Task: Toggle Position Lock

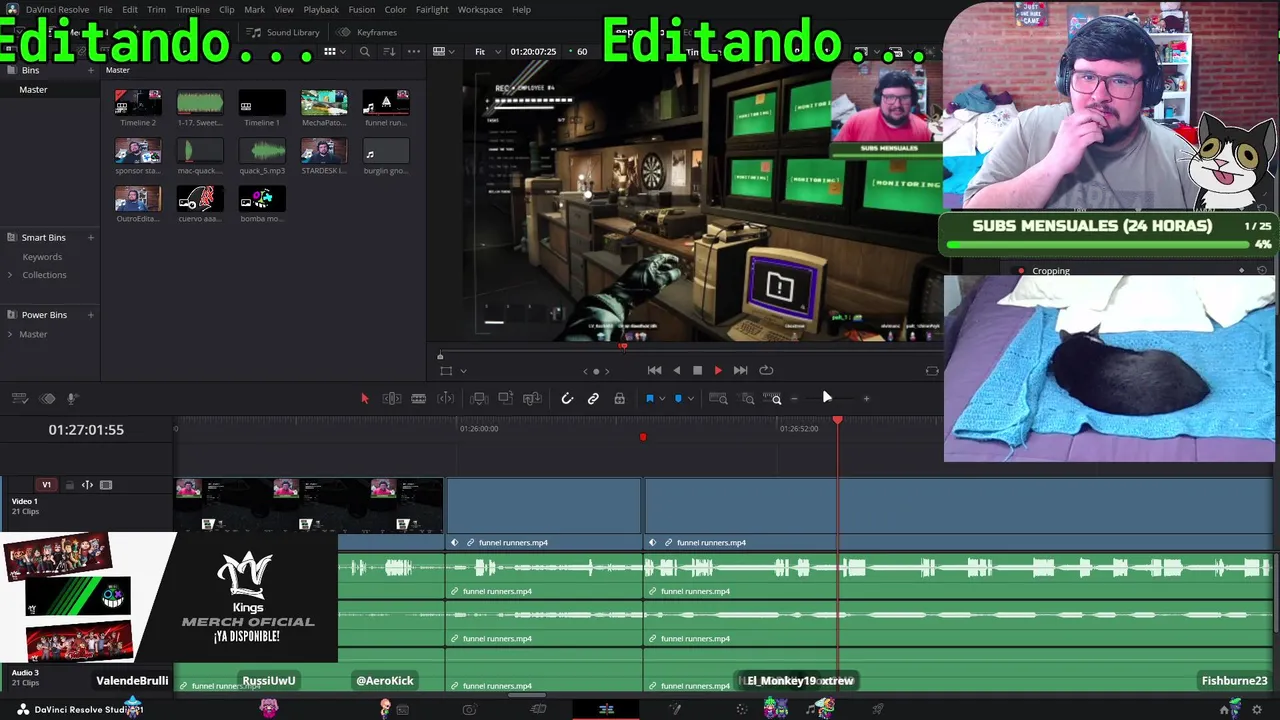Action: click(620, 399)
